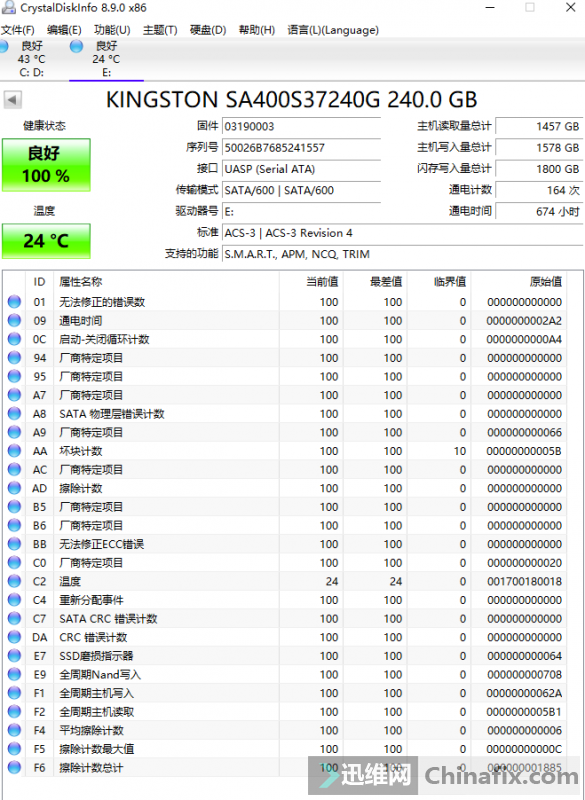Click status orb for AA 坏块计数
585x800 pixels.
(14, 451)
